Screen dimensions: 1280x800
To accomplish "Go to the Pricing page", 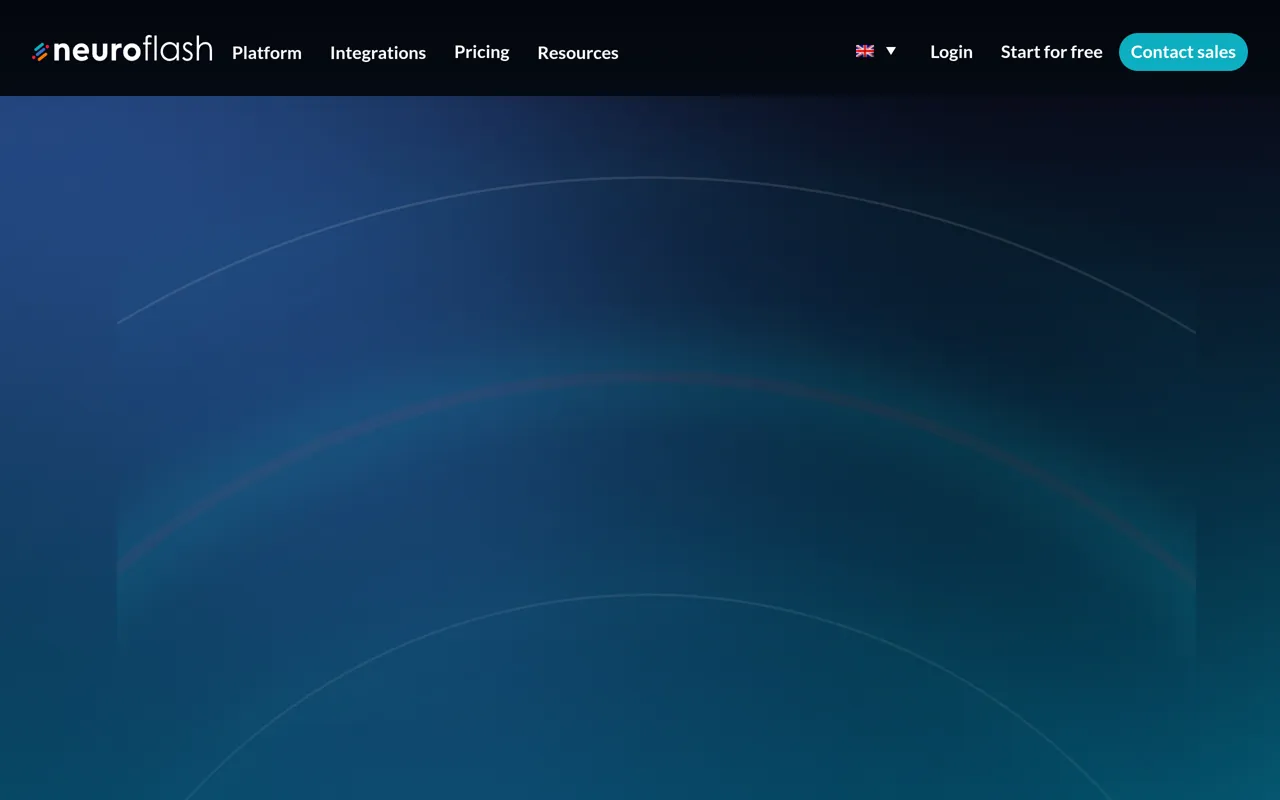I will [x=482, y=52].
